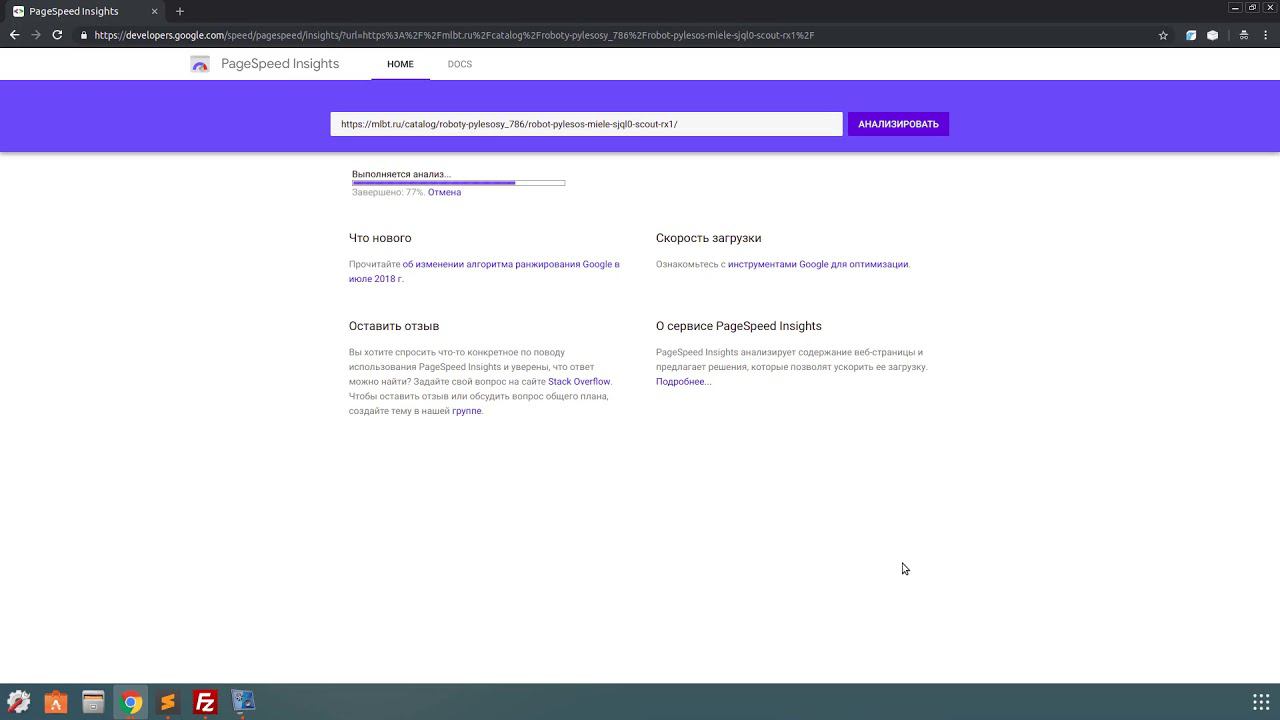This screenshot has height=720, width=1280.
Task: Click the lock icon in address bar
Action: click(84, 35)
